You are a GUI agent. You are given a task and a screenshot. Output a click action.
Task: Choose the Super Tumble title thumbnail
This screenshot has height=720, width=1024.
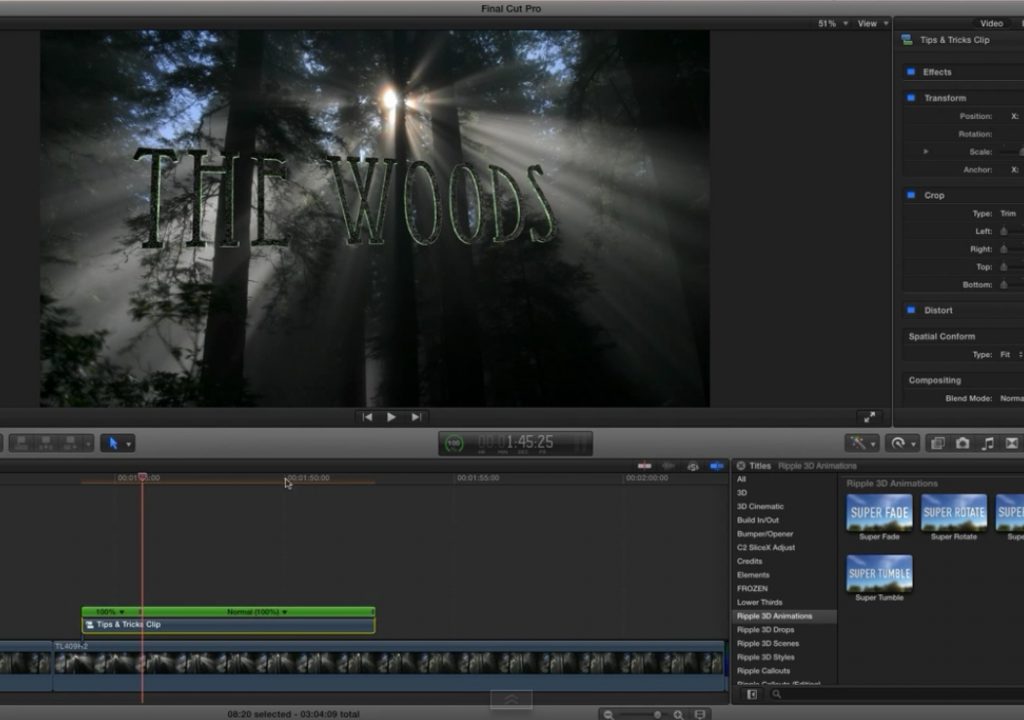coord(879,573)
